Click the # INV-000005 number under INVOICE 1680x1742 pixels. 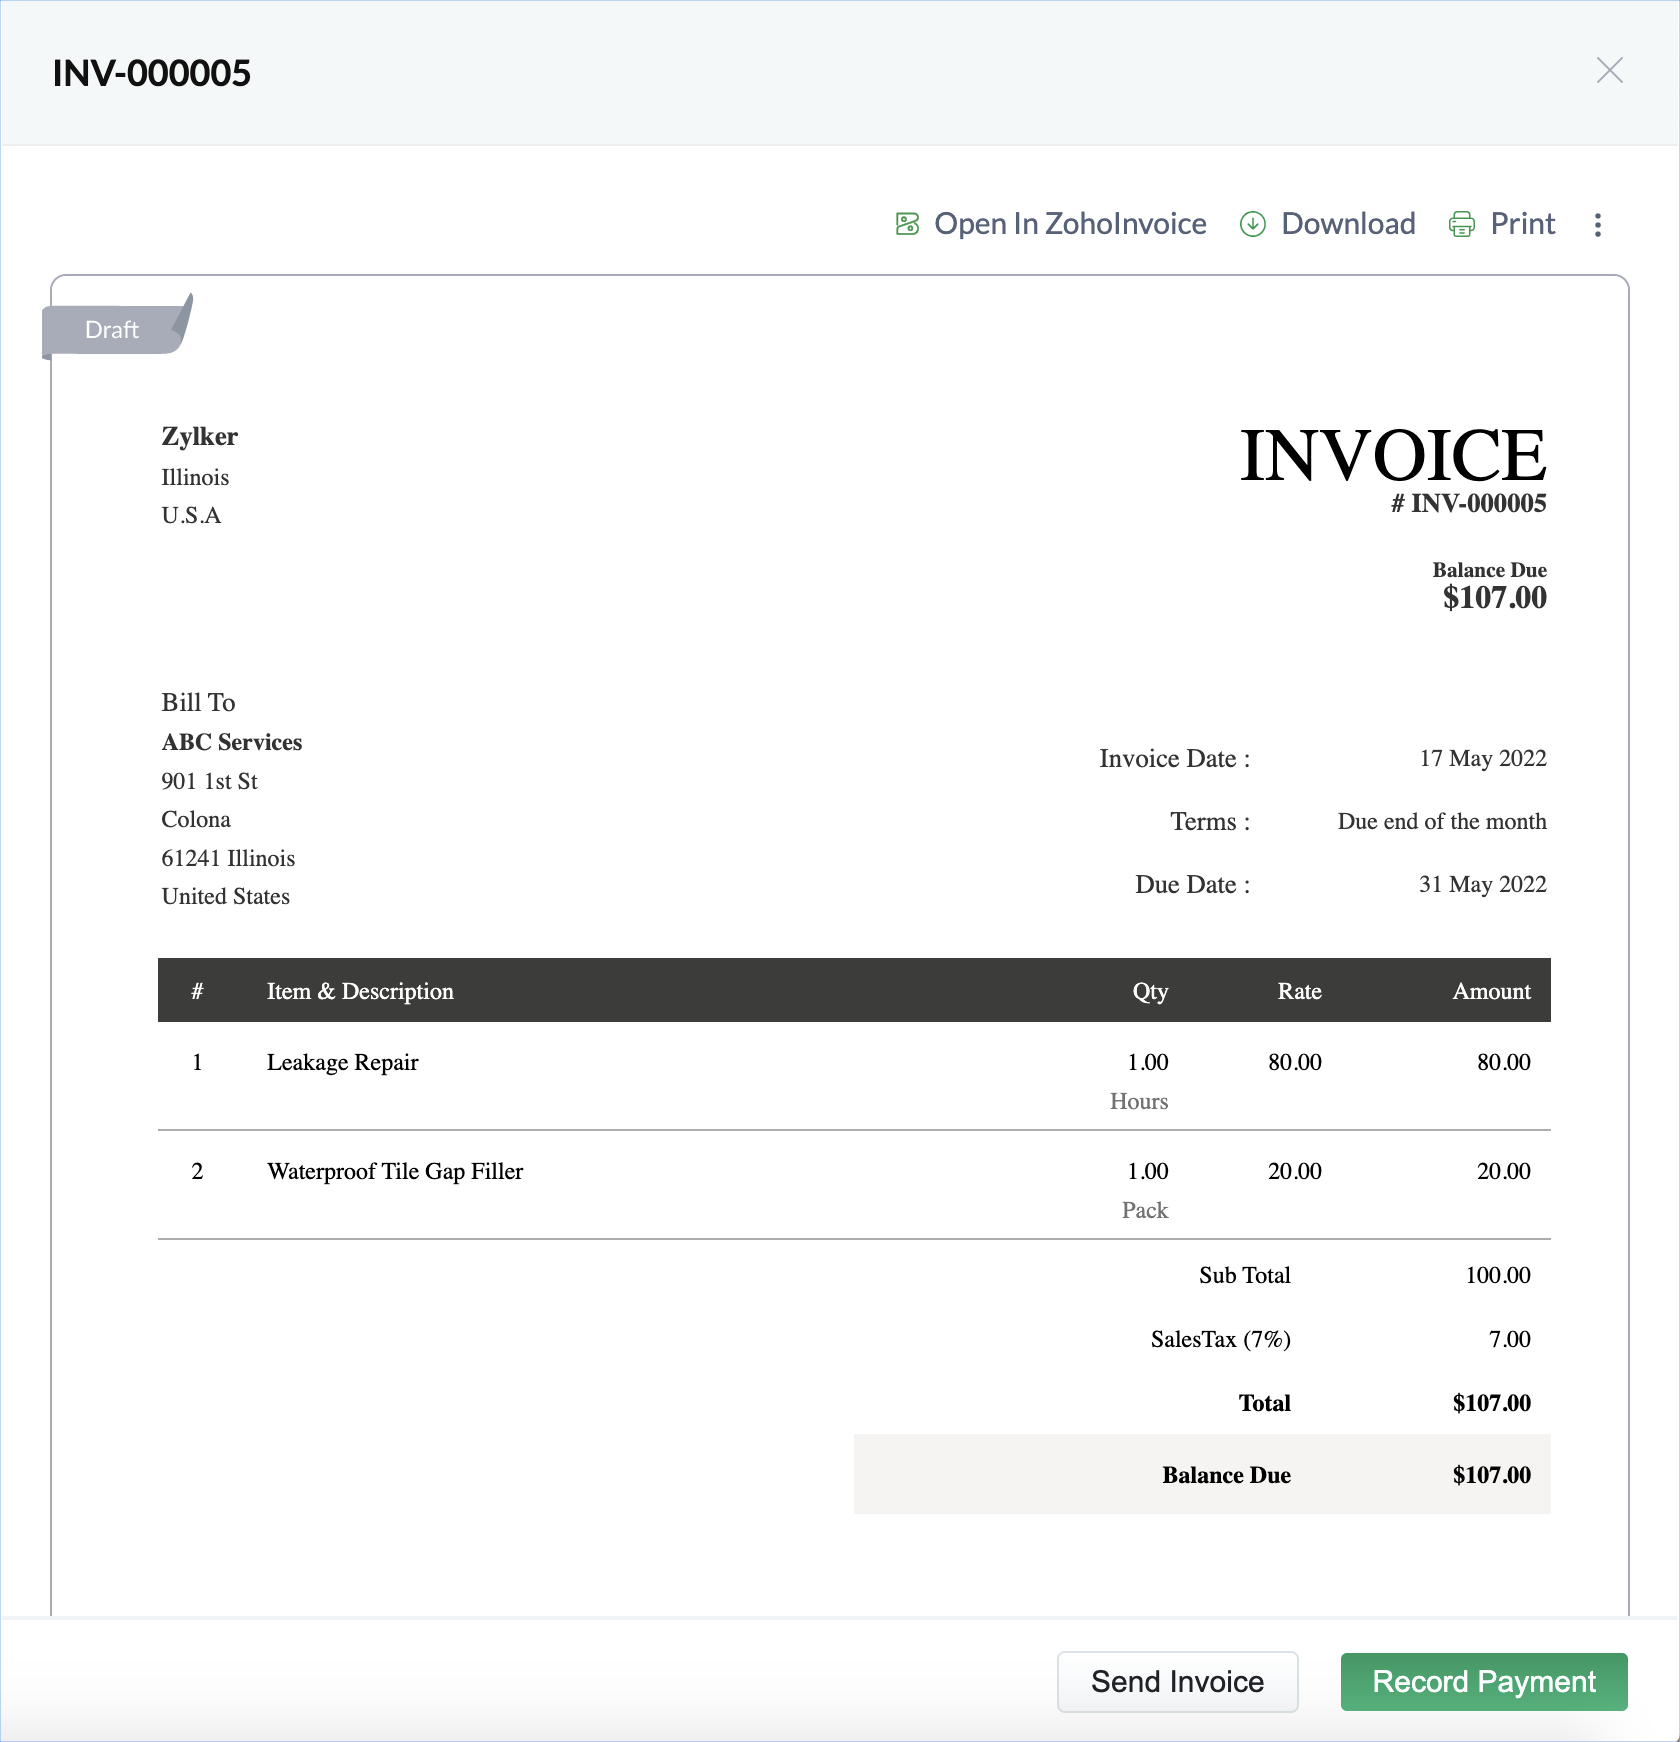1468,503
